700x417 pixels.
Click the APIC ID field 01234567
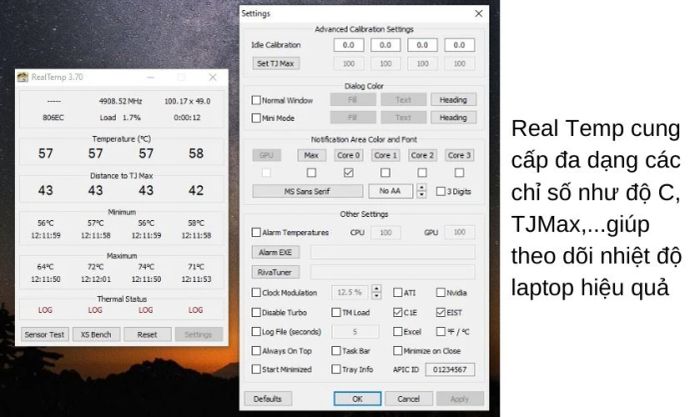pos(450,369)
